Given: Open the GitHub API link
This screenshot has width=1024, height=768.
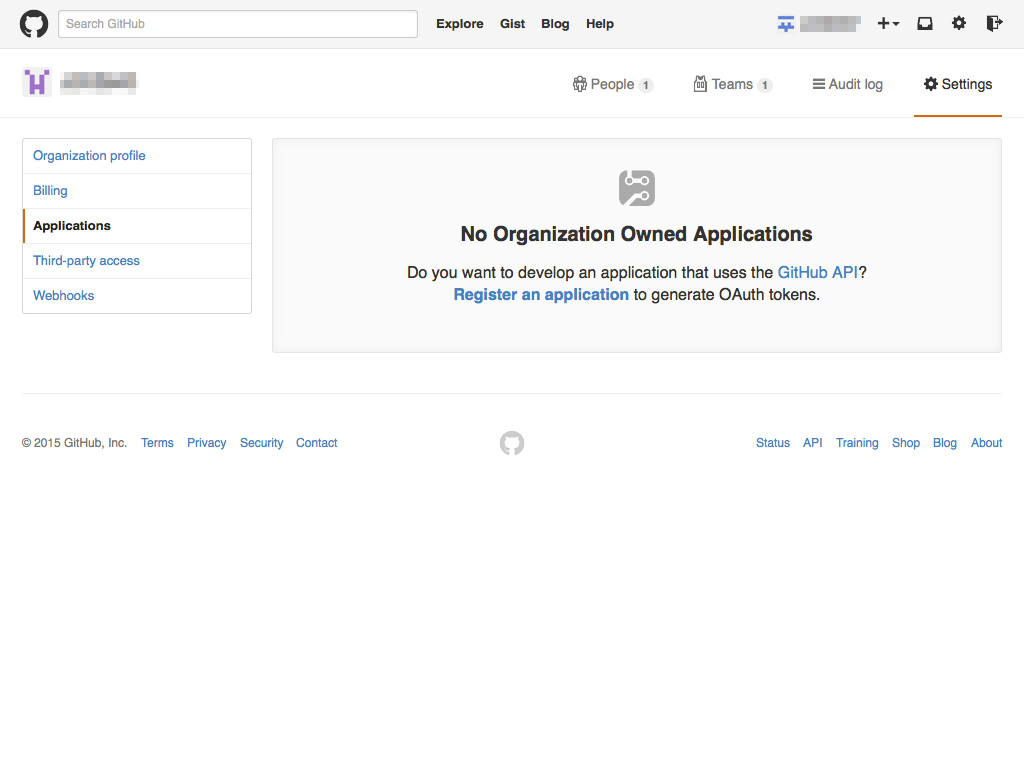Looking at the screenshot, I should tap(817, 272).
